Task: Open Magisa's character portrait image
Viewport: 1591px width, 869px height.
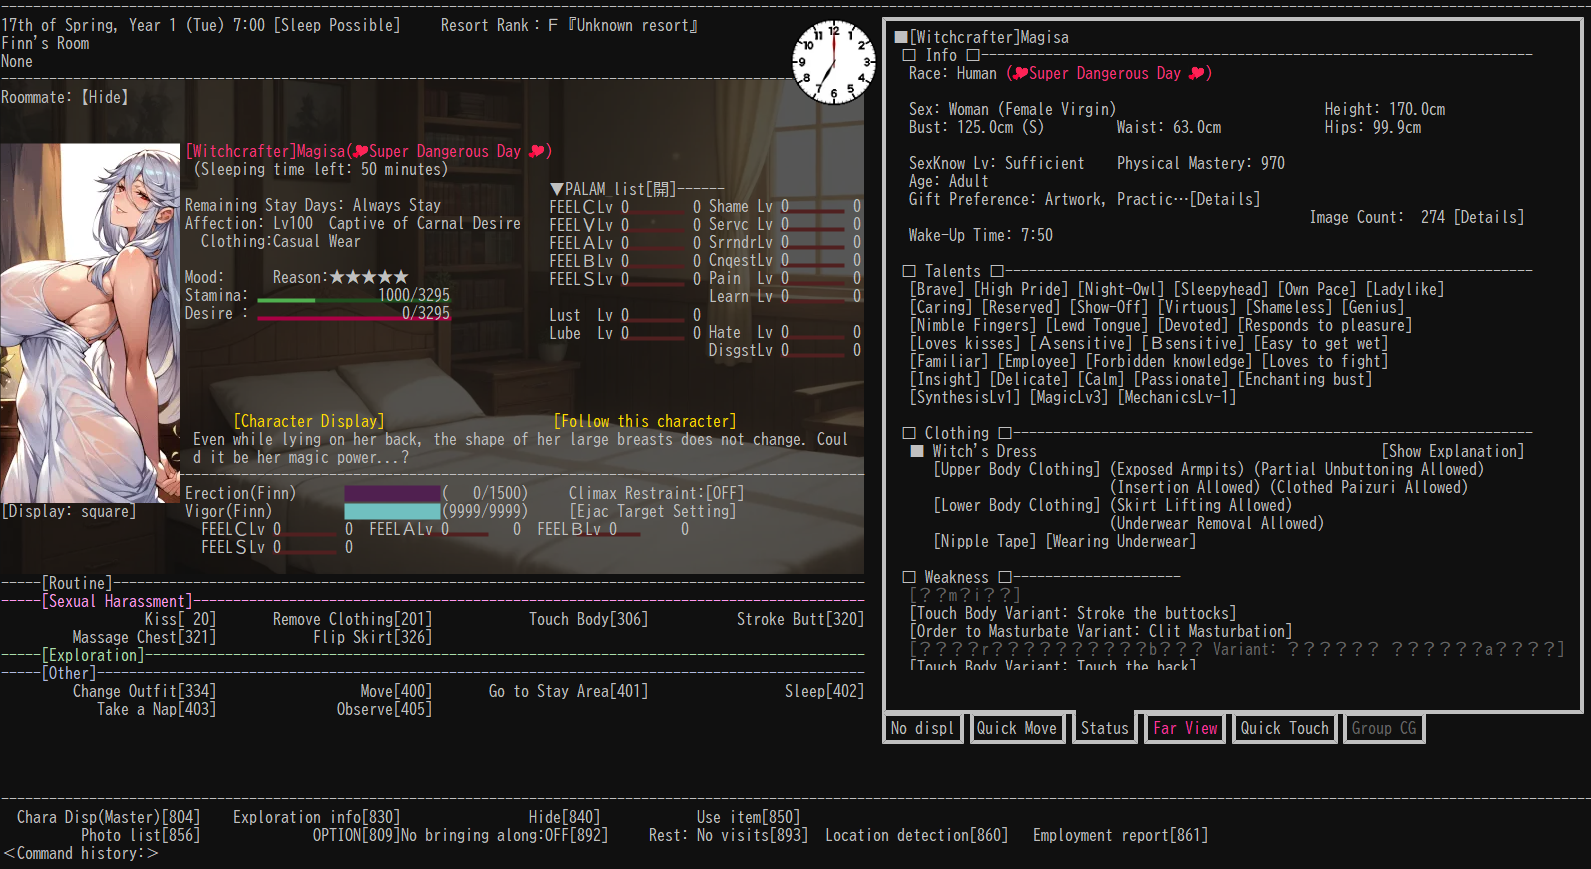Action: (90, 323)
